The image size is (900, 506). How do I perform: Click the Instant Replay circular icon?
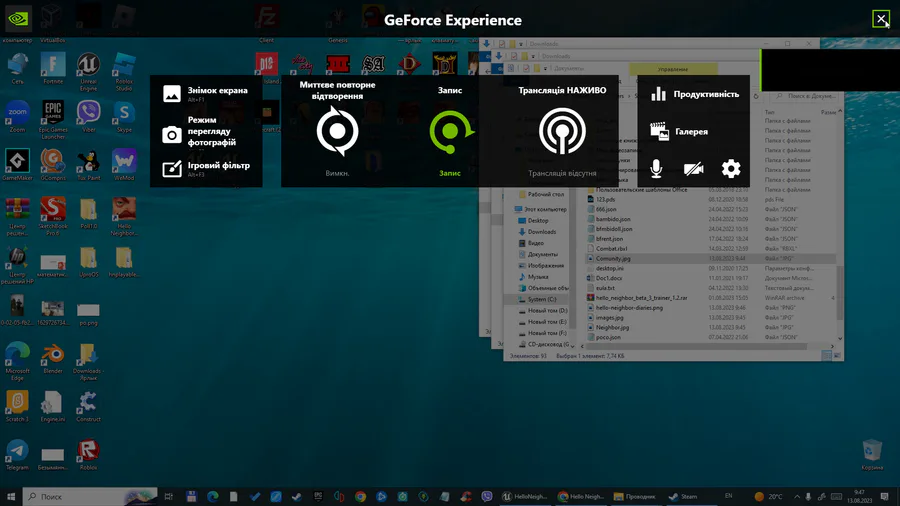[x=338, y=131]
